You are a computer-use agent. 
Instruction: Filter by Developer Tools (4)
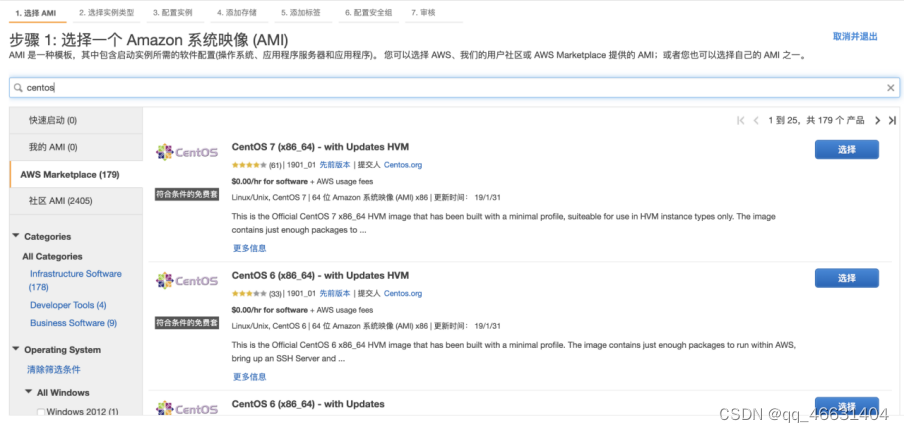point(68,305)
